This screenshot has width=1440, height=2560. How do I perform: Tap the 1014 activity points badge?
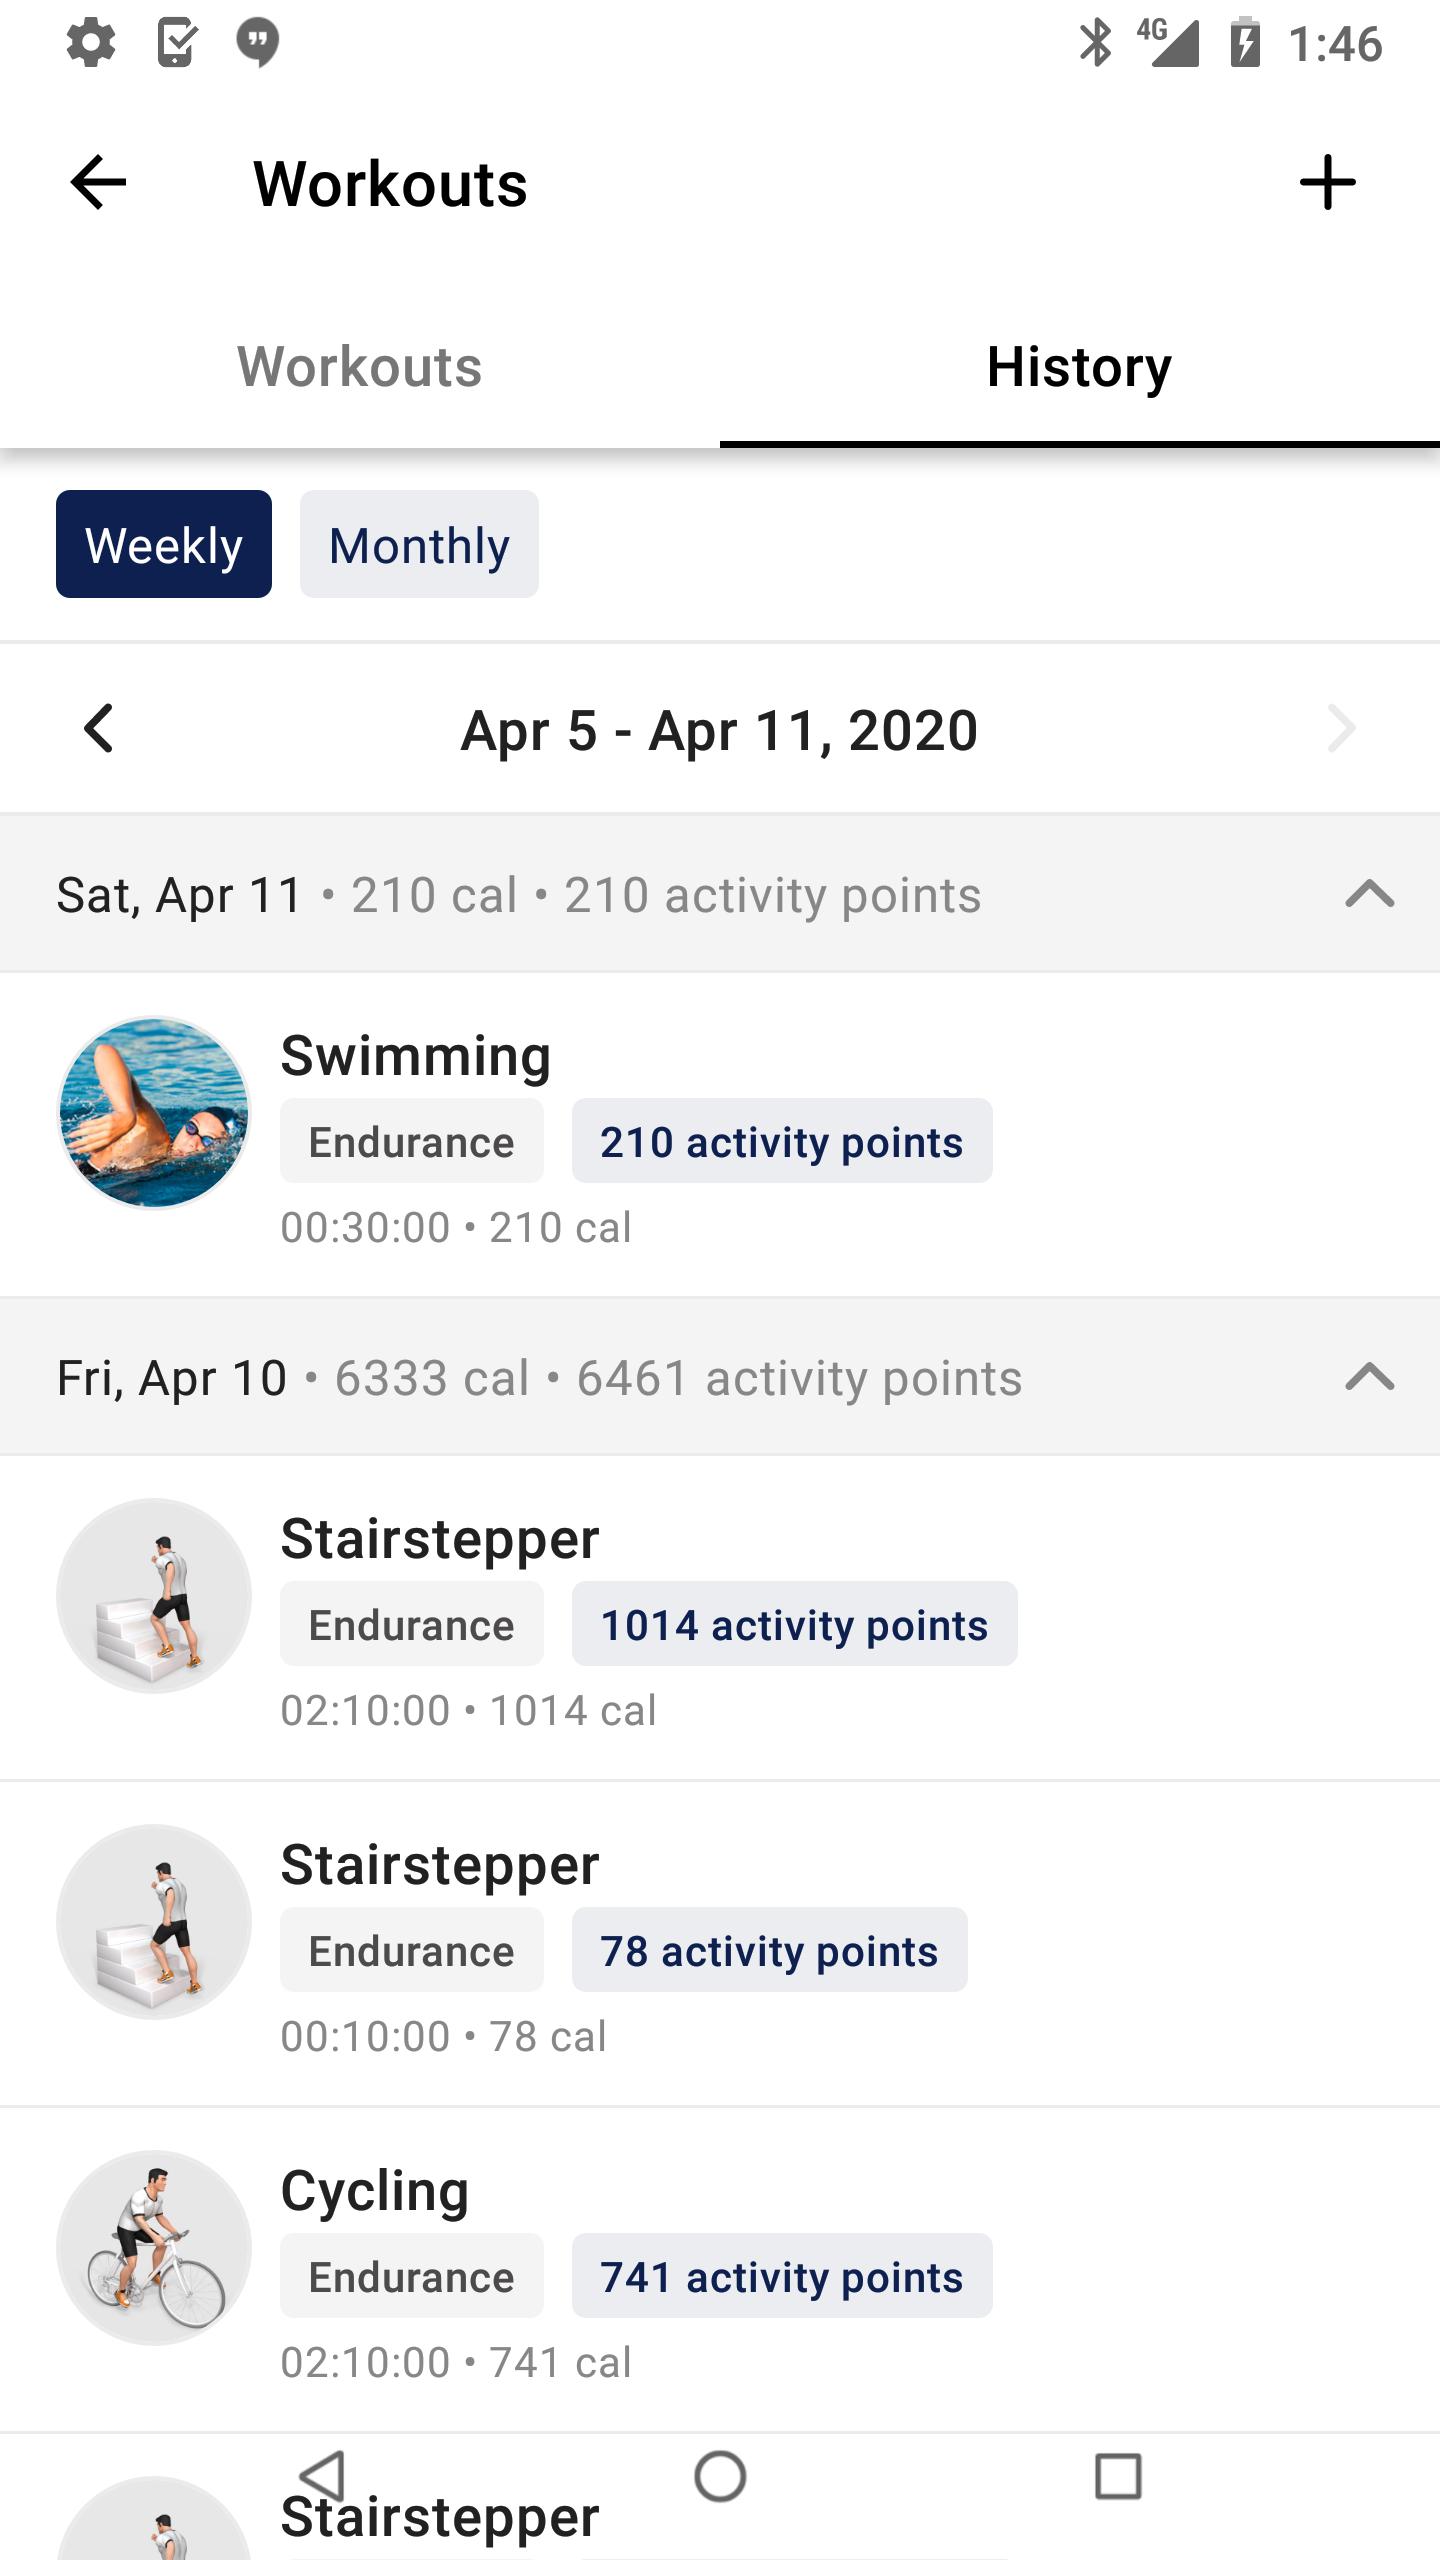point(795,1624)
